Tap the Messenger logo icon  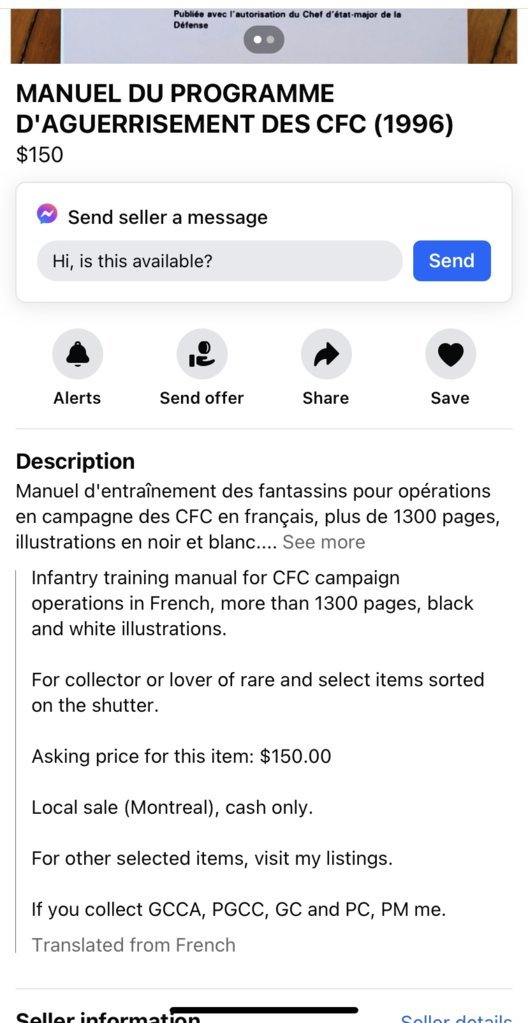coord(47,214)
